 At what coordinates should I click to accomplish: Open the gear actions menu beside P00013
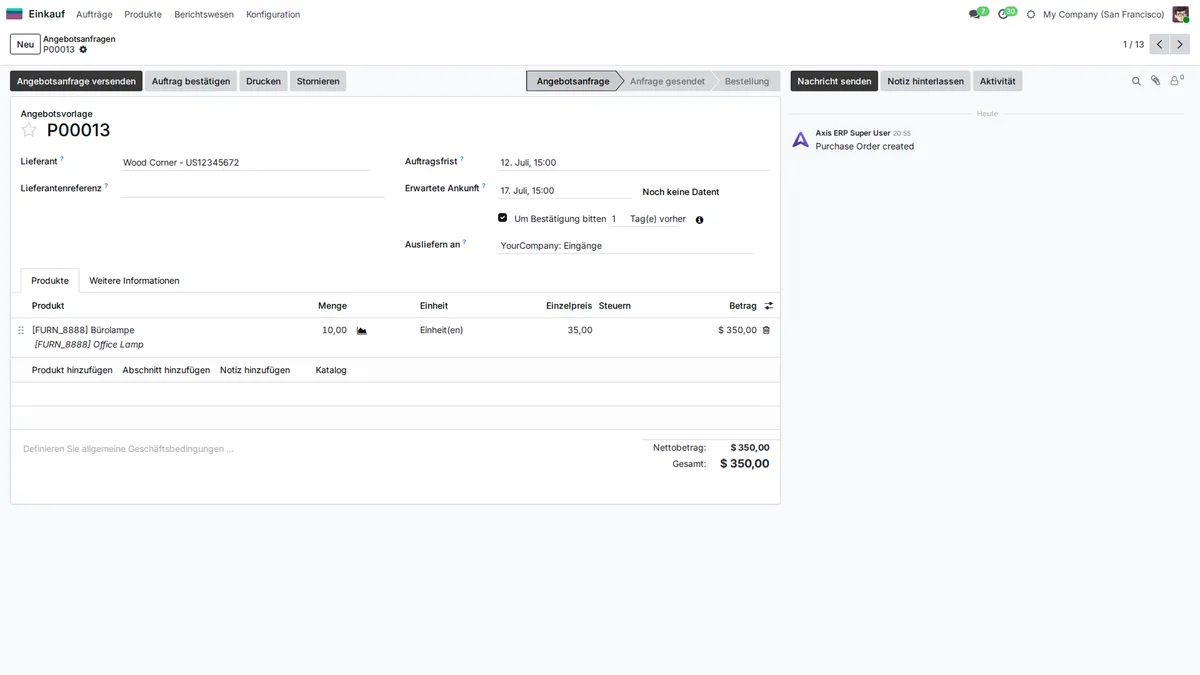coord(83,49)
